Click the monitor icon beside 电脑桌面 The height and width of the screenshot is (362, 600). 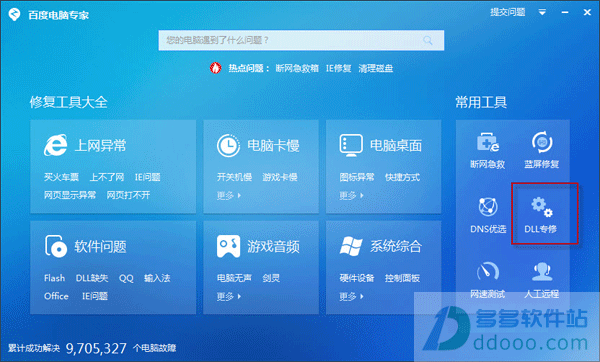click(x=351, y=145)
